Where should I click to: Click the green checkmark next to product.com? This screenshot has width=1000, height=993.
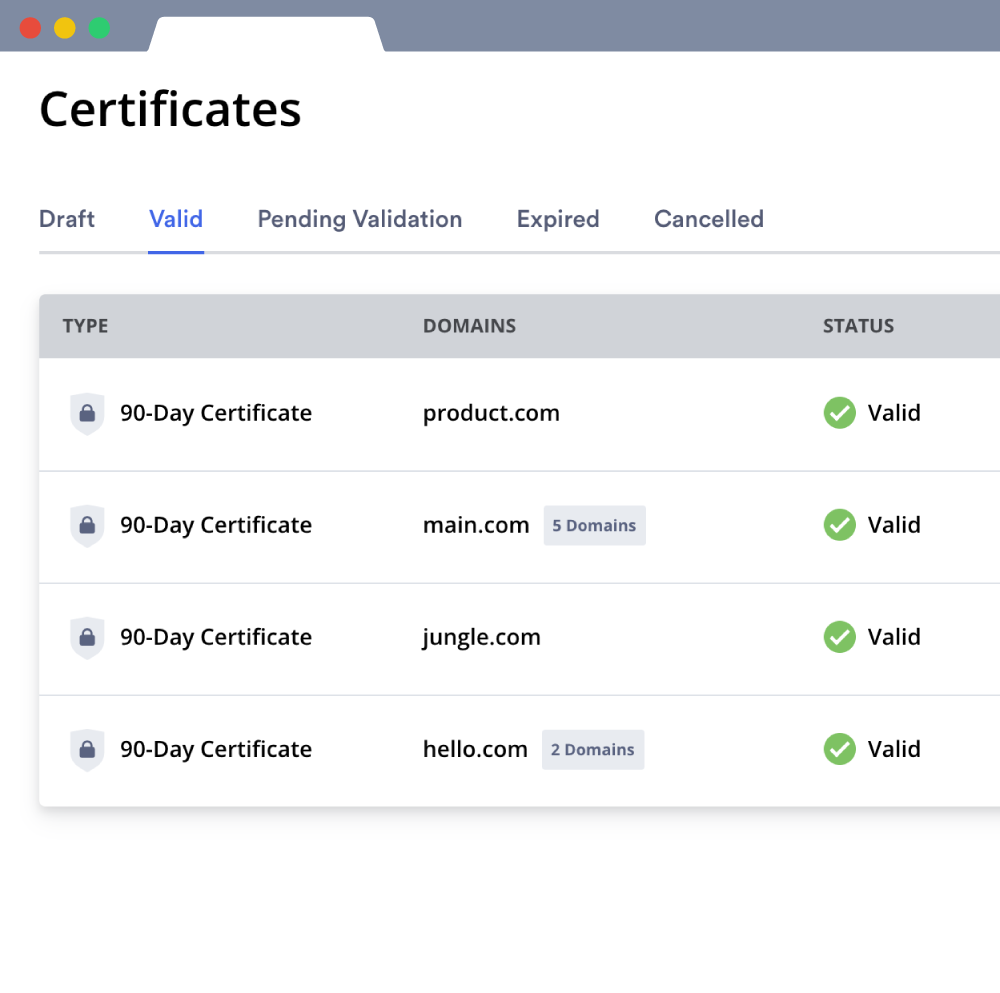840,413
